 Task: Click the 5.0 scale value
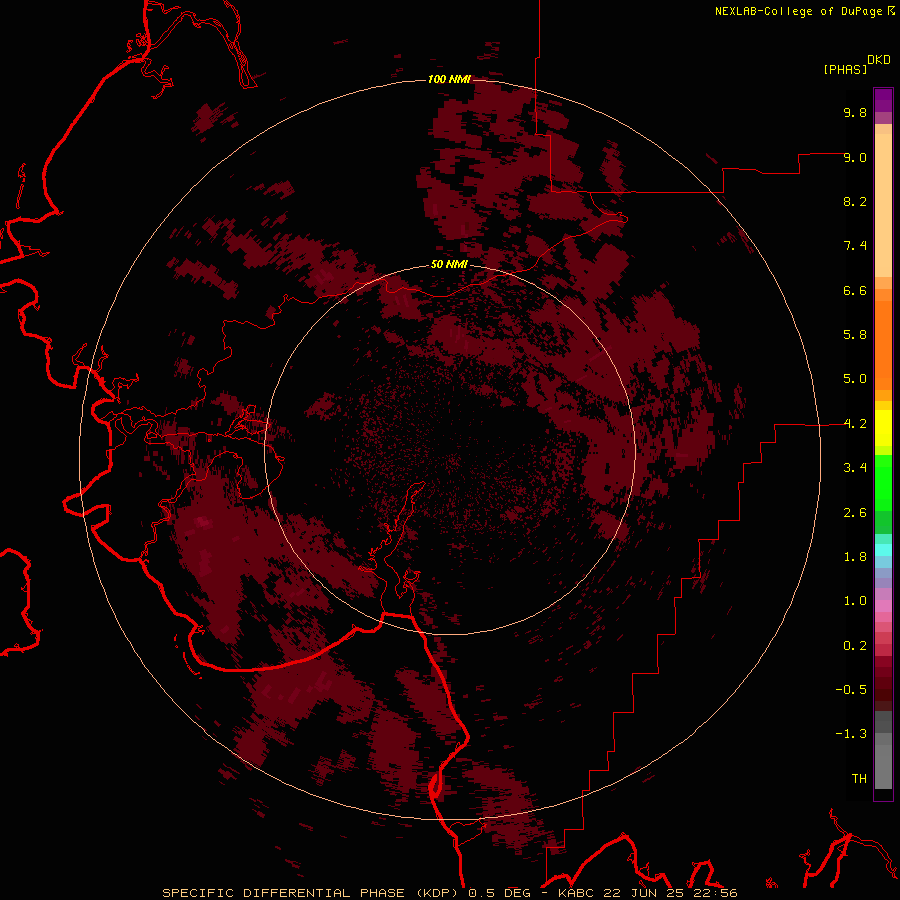pyautogui.click(x=855, y=379)
